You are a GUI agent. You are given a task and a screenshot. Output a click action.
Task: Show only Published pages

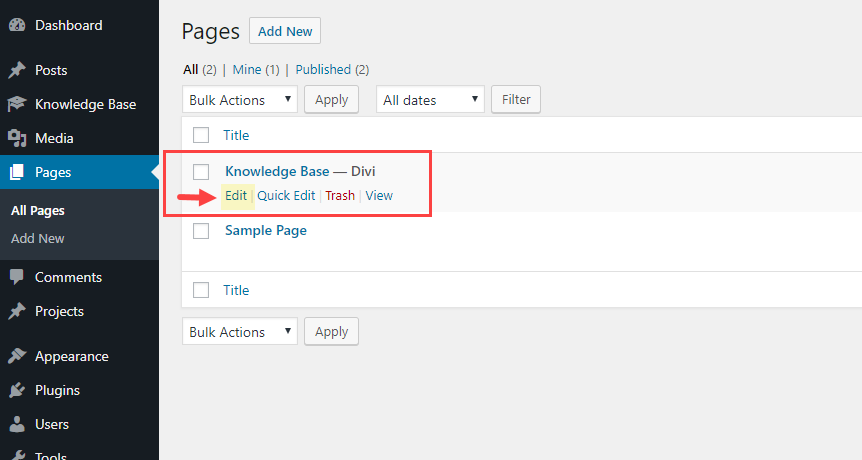tap(332, 70)
